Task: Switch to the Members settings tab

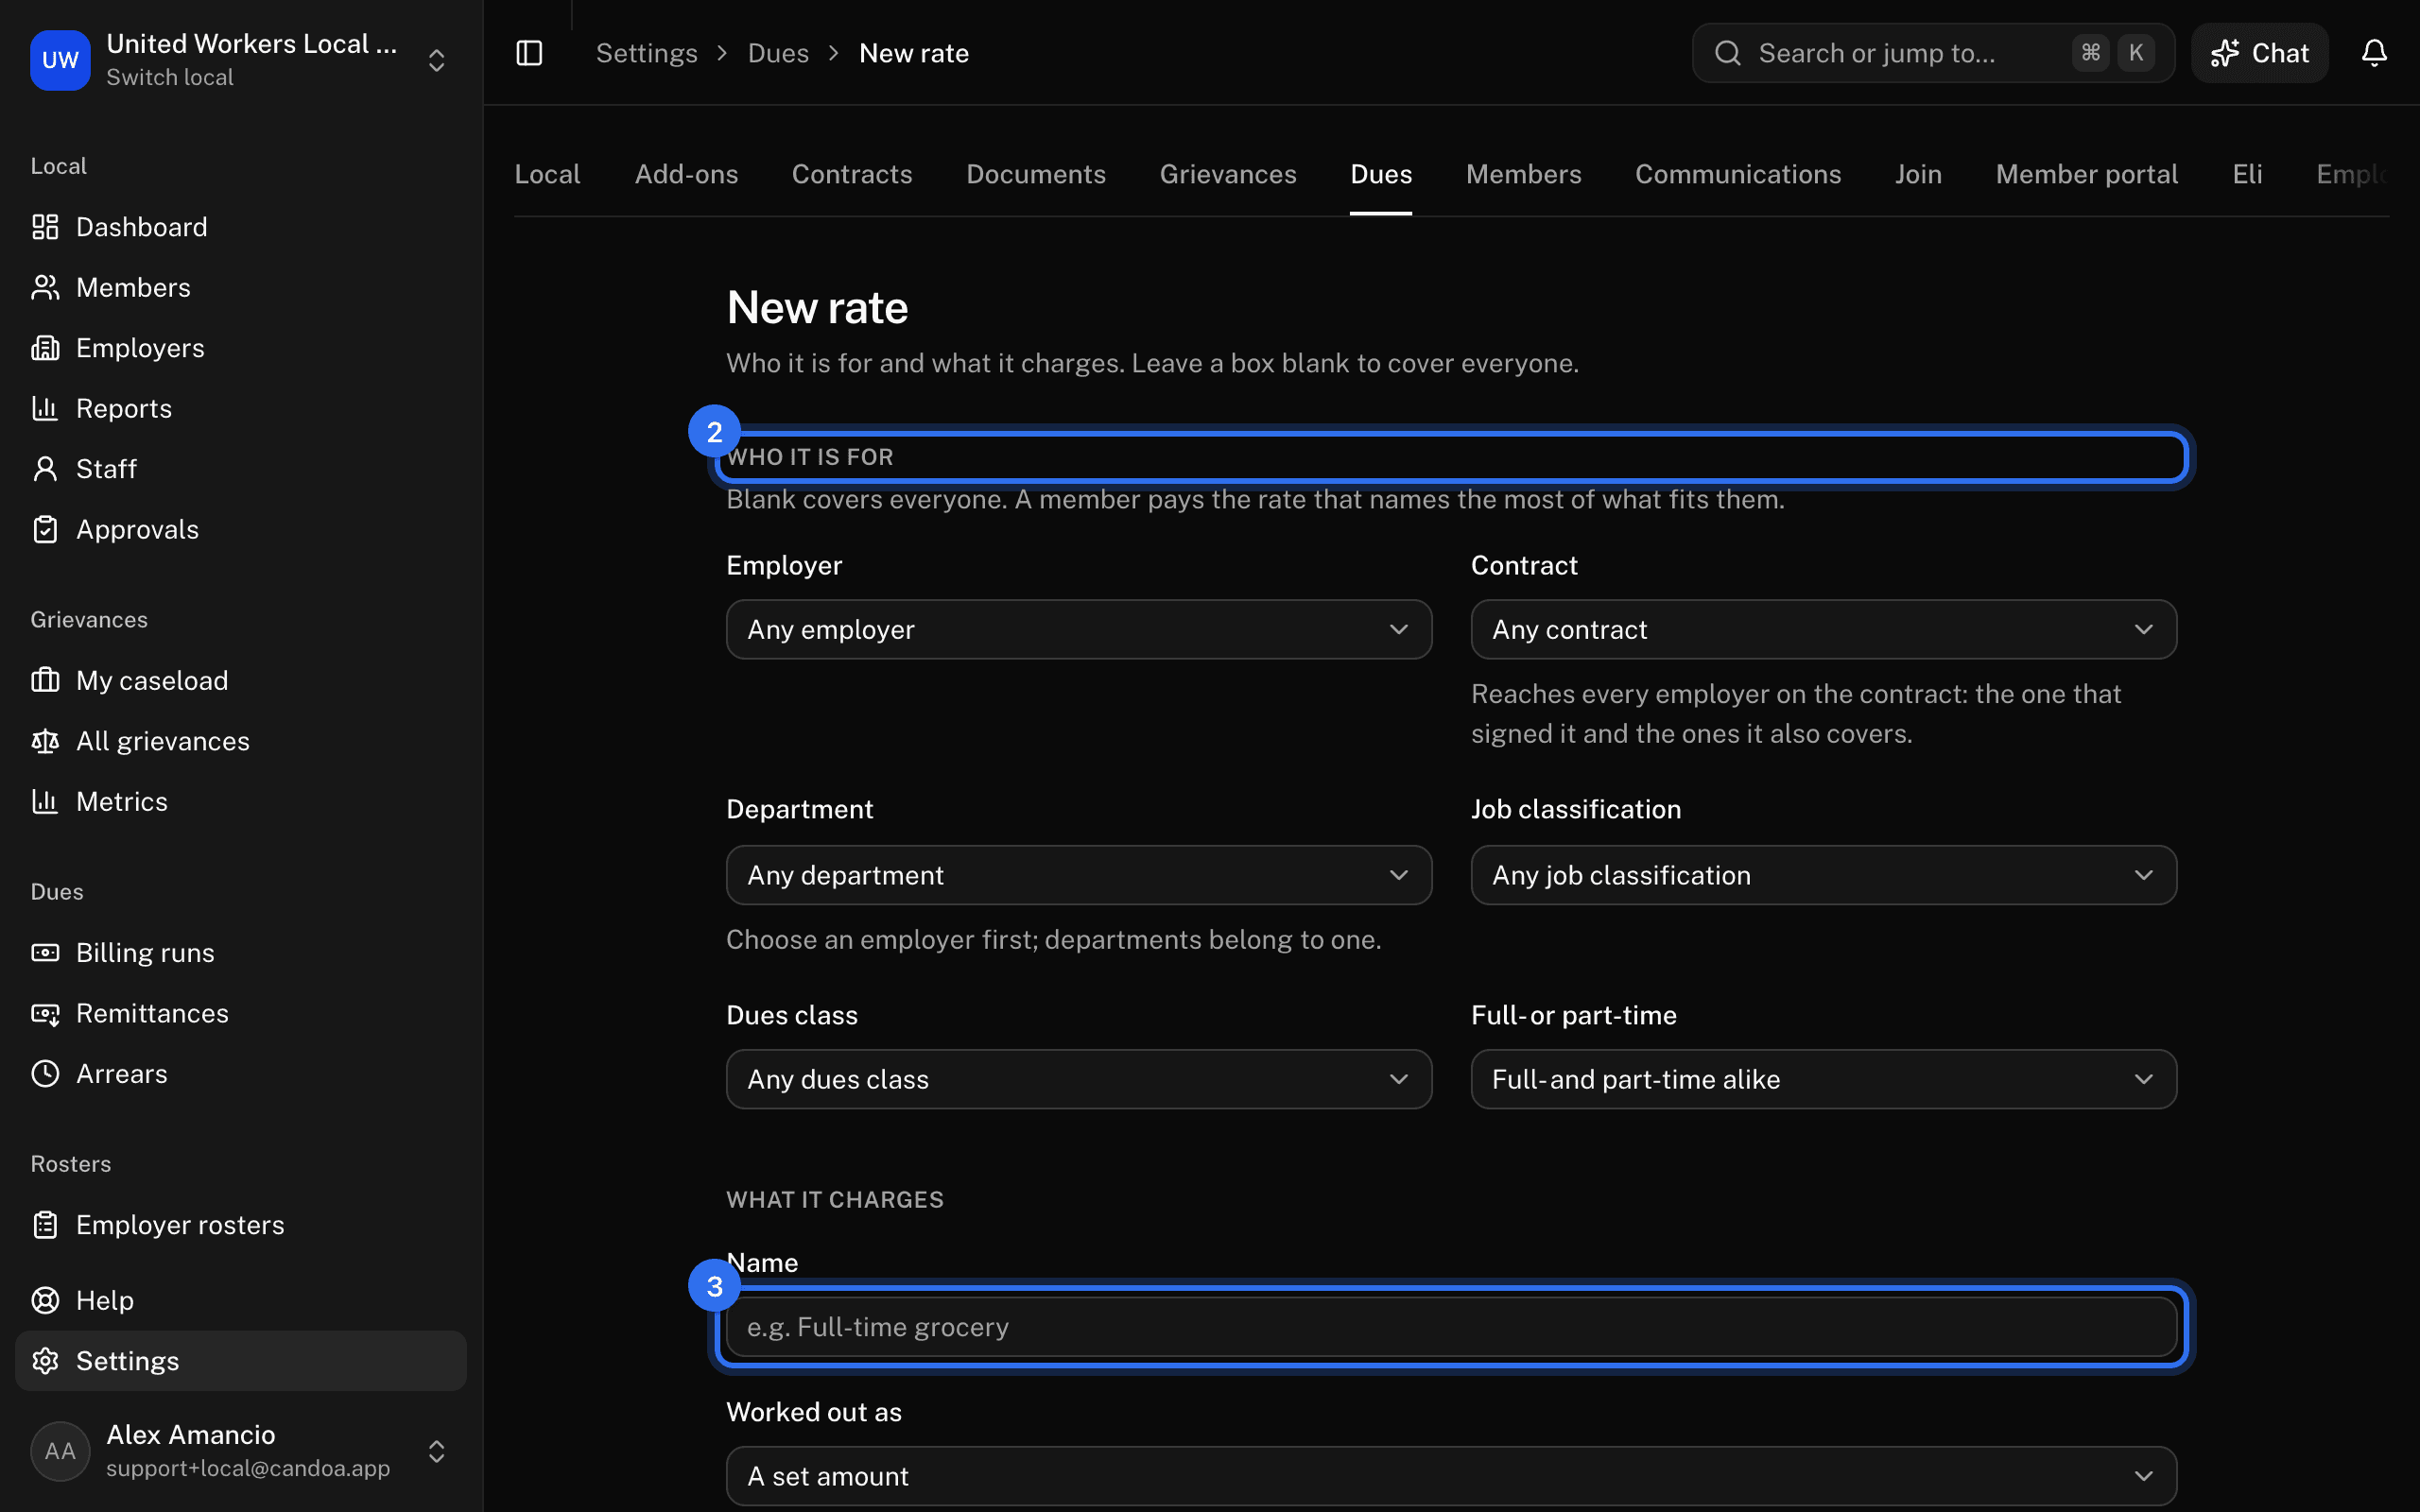Action: pos(1523,174)
